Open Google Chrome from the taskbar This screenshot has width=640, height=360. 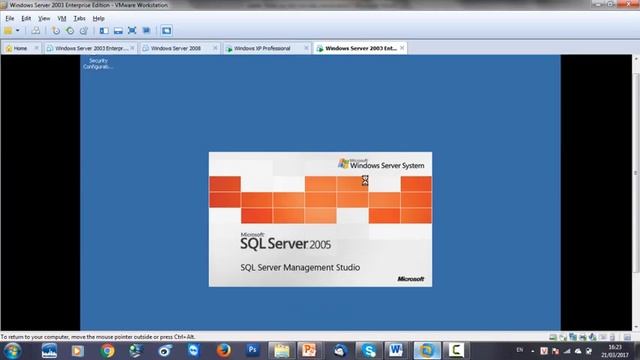click(x=107, y=351)
